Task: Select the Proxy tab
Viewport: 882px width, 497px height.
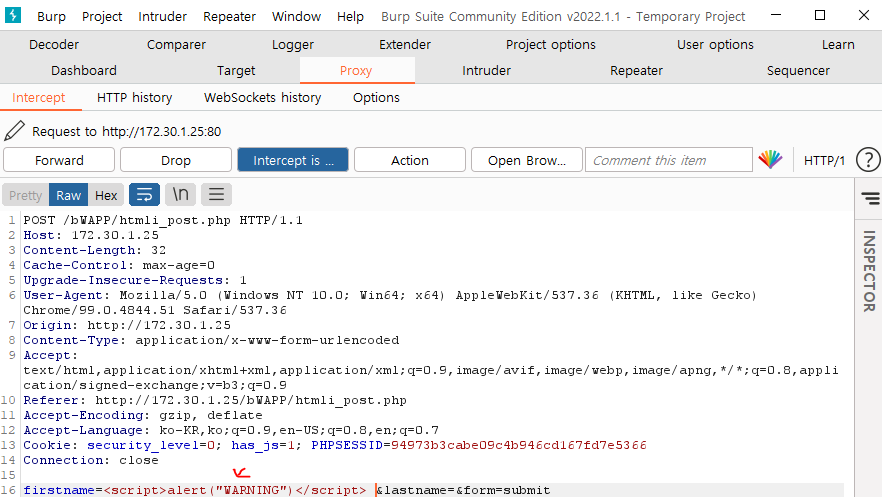Action: click(x=356, y=70)
